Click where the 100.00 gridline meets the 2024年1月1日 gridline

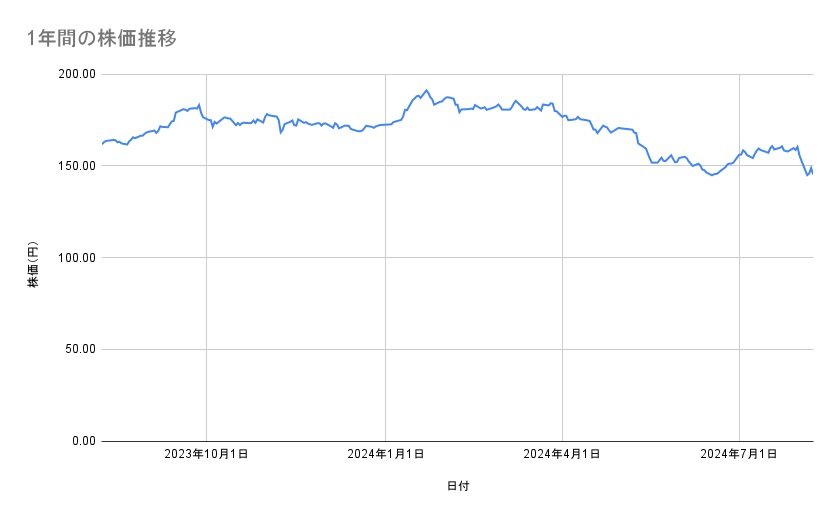385,257
